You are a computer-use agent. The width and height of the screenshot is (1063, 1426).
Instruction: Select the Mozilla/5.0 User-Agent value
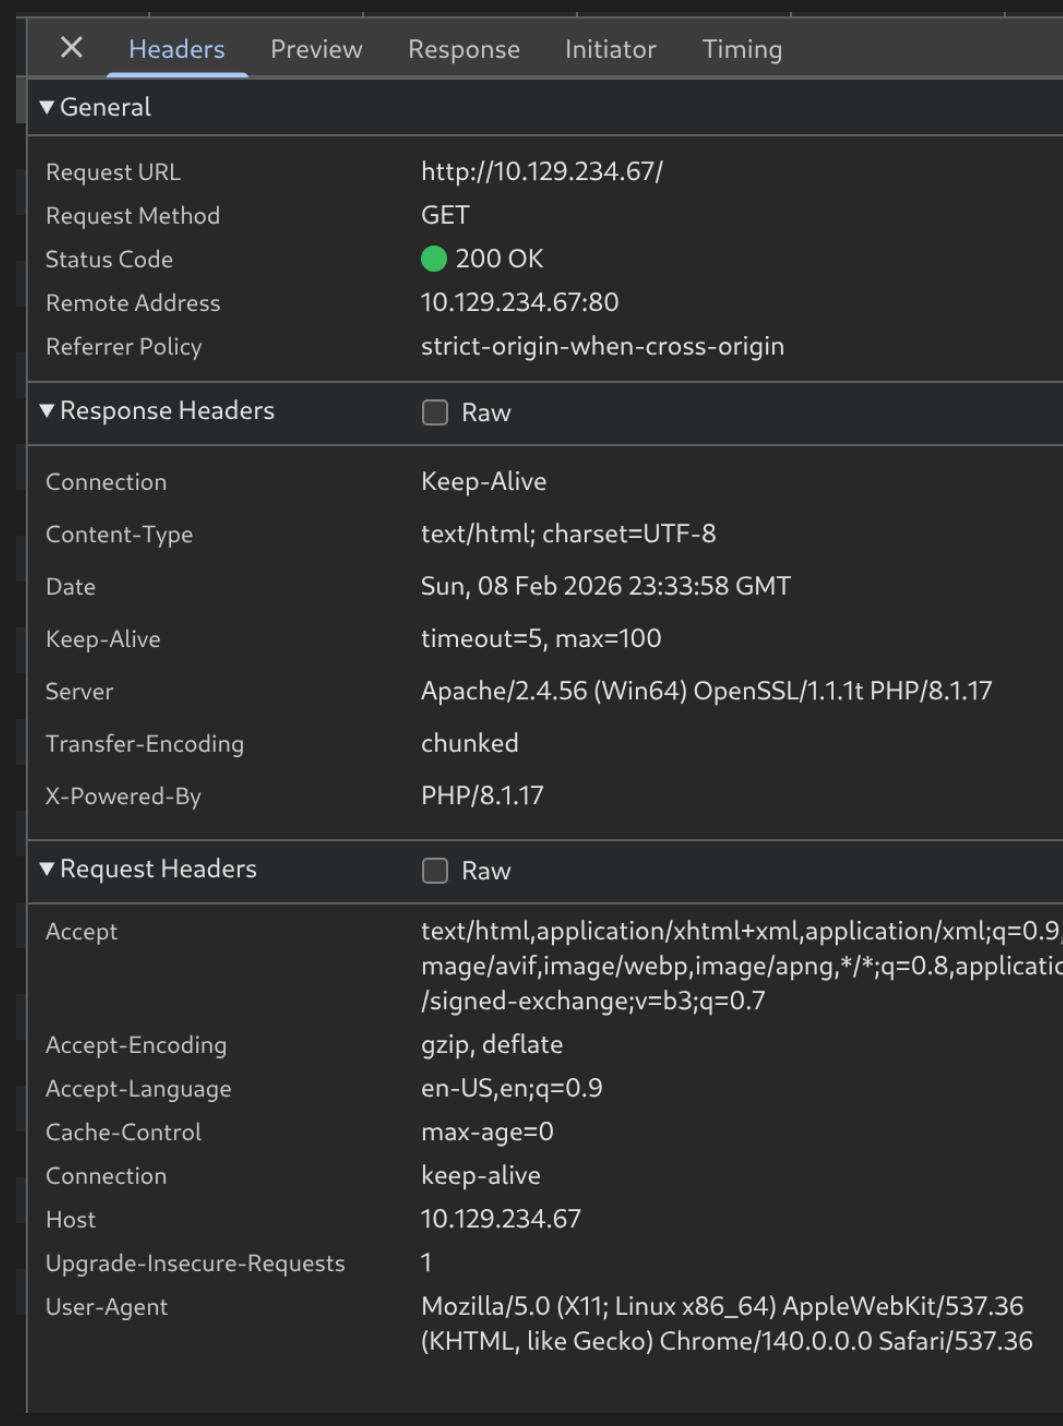(x=727, y=1324)
